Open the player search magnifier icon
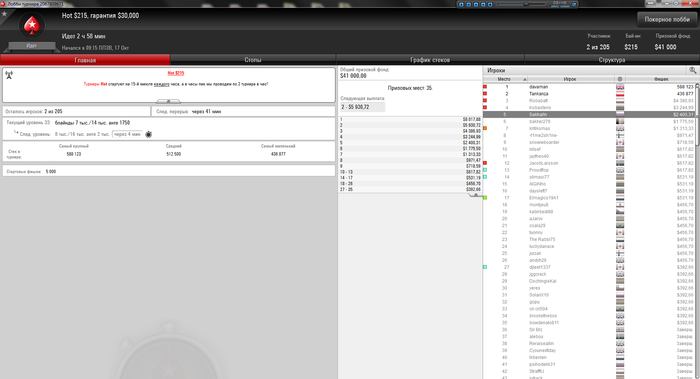Screen dimensions: 700x379 pos(692,70)
